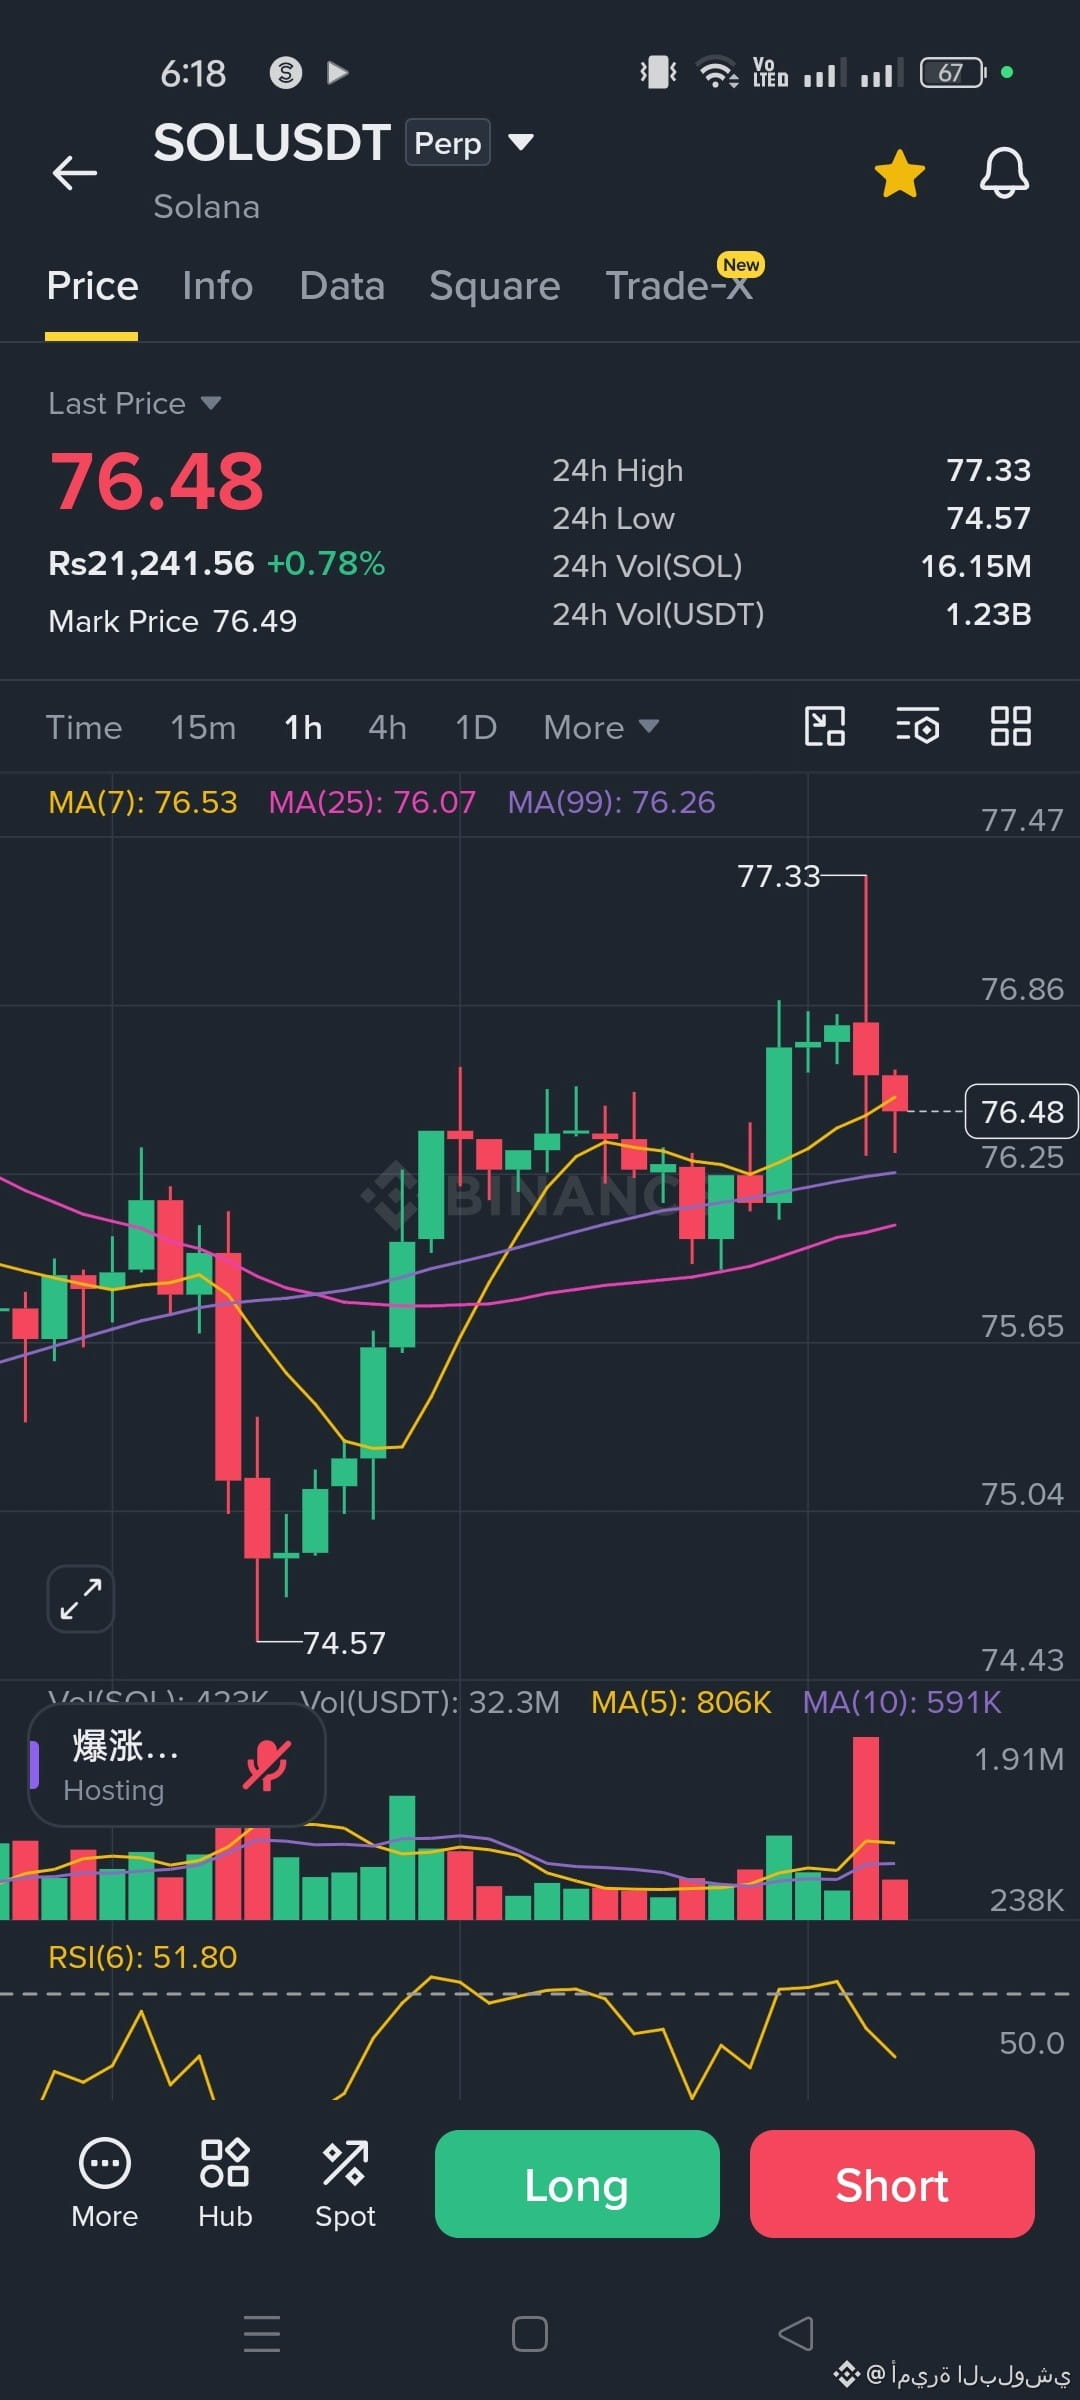Tap the 24h Vol(SOL) value
Screen dimensions: 1080x2400
[x=975, y=566]
